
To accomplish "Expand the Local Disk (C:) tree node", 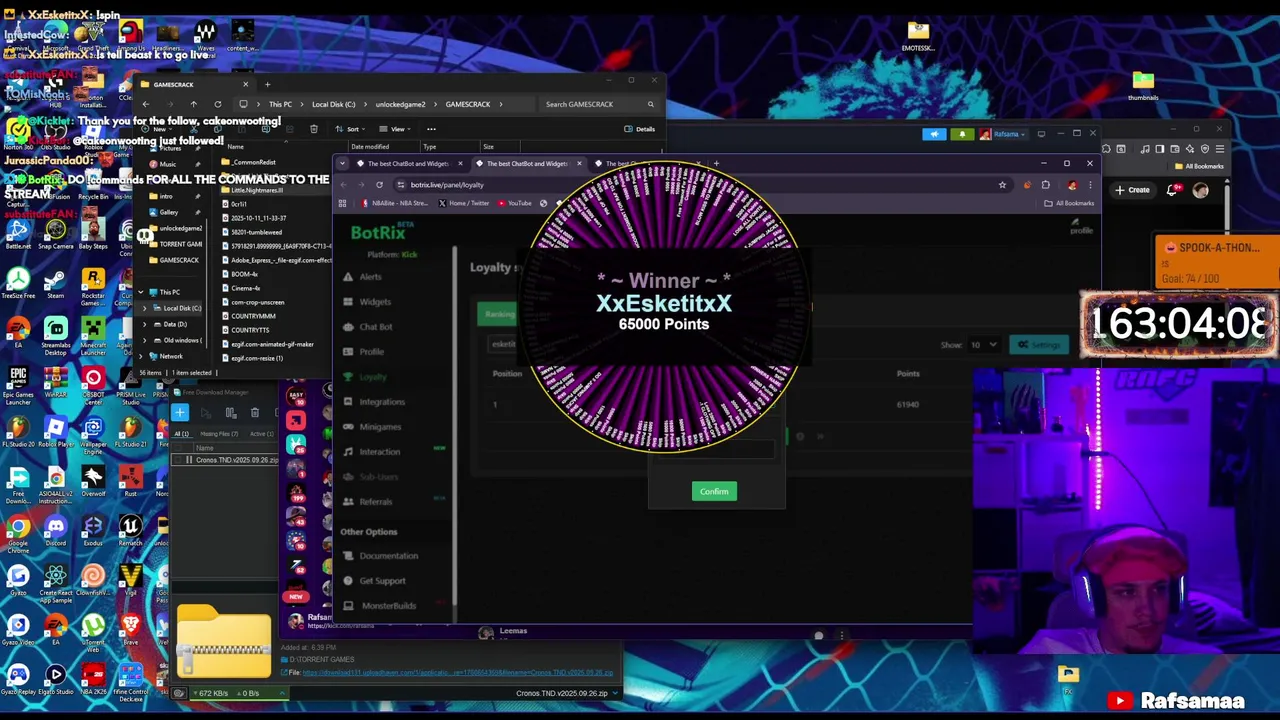I will (x=144, y=308).
